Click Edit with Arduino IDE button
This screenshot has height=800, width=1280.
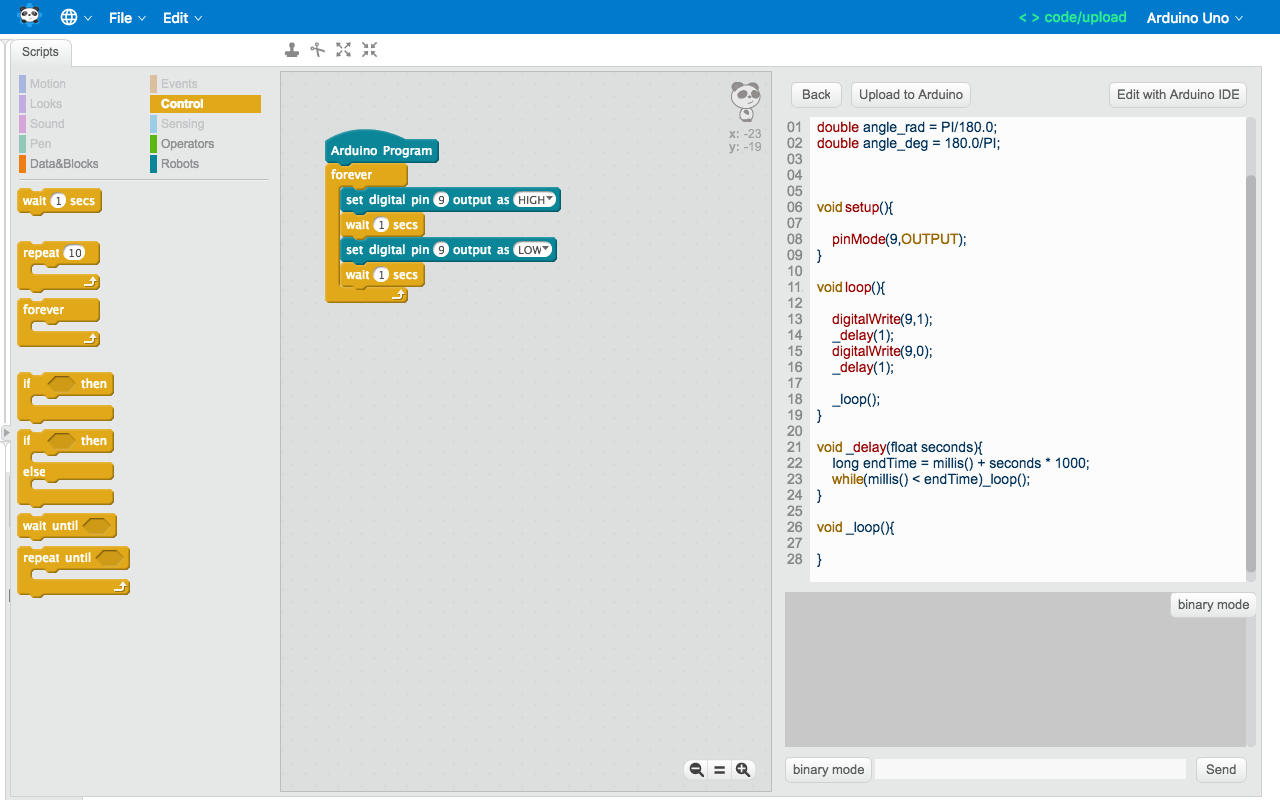coord(1178,94)
